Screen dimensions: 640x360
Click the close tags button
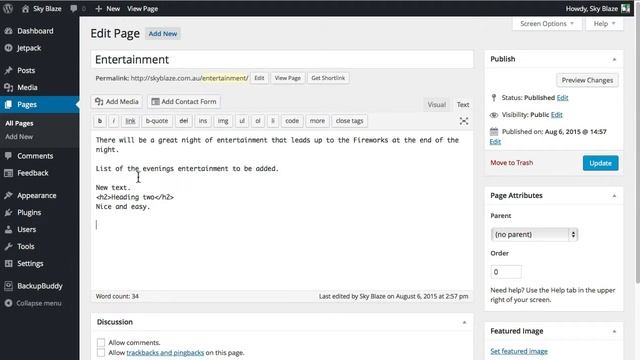click(x=349, y=121)
